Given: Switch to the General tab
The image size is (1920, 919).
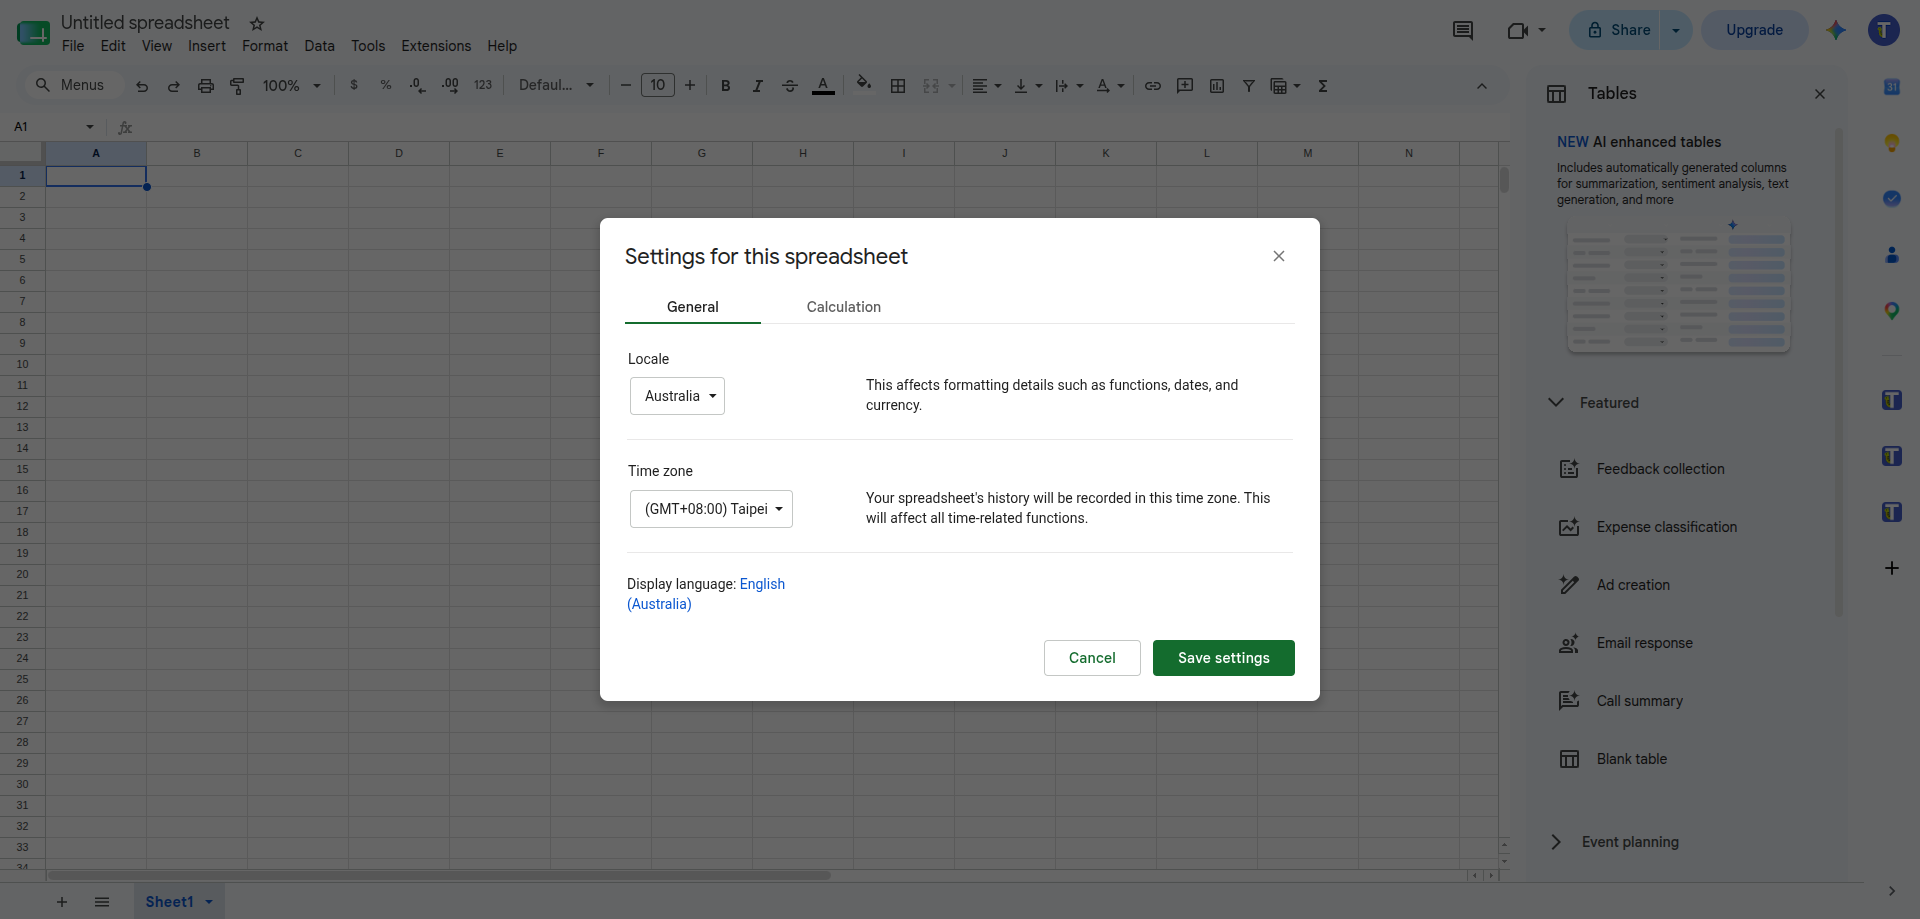Looking at the screenshot, I should click(693, 307).
